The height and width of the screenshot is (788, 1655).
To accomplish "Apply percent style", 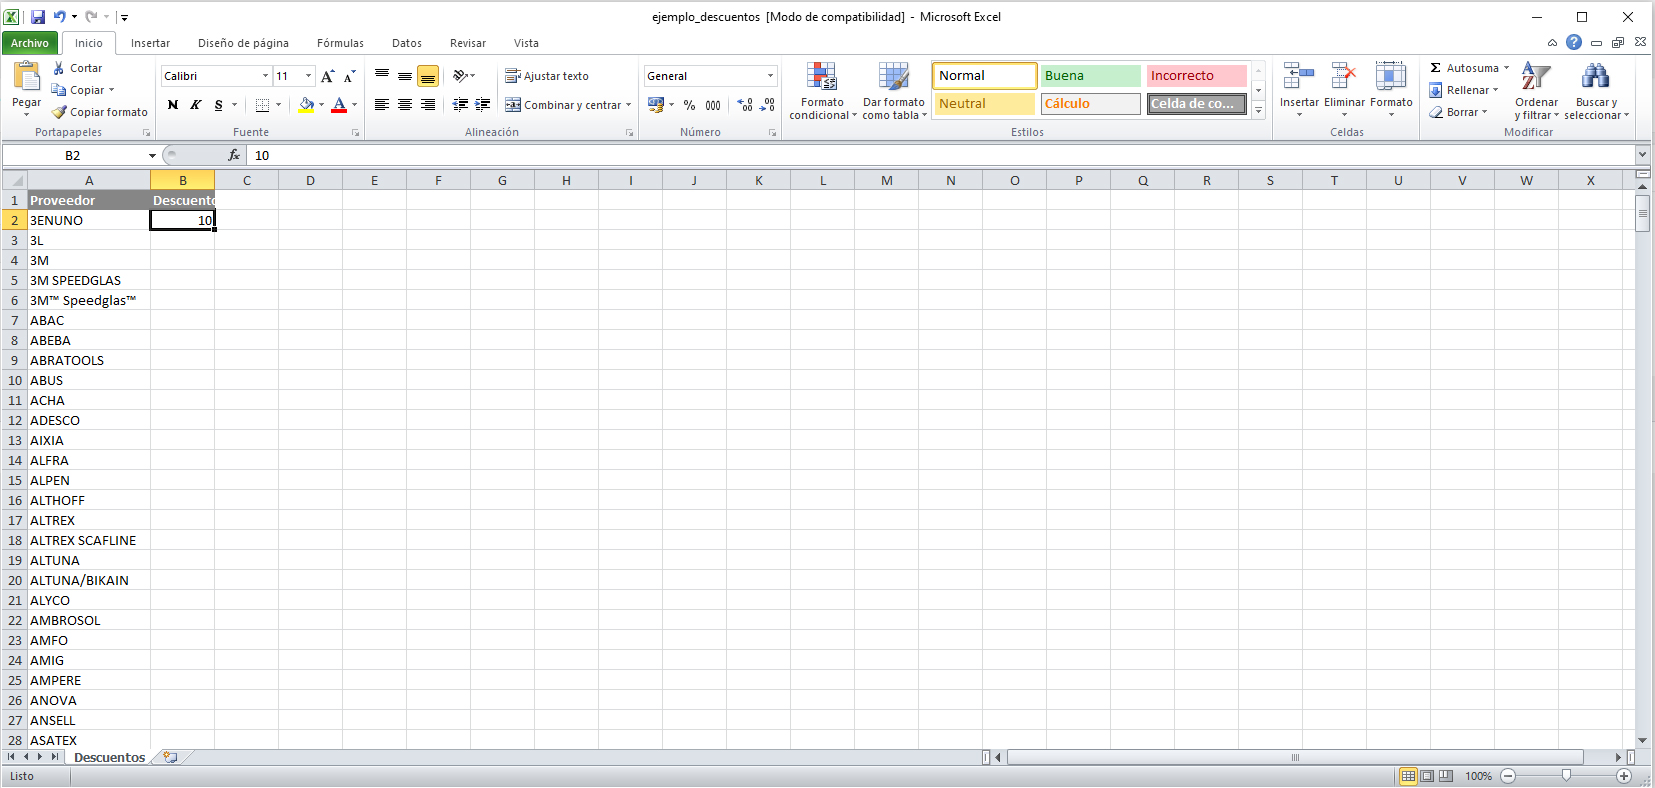I will (690, 105).
